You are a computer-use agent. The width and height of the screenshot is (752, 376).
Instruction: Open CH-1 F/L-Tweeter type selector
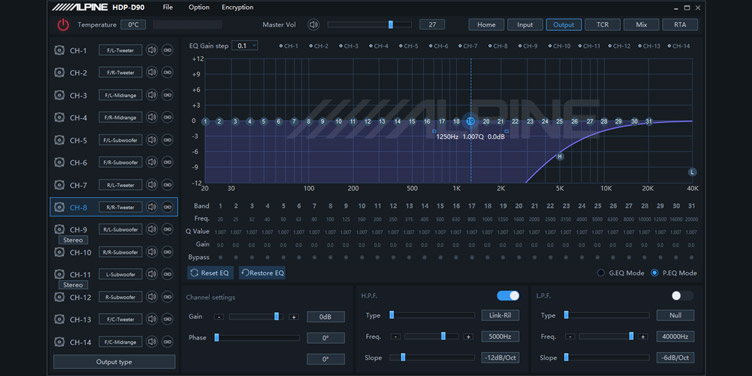(x=120, y=50)
